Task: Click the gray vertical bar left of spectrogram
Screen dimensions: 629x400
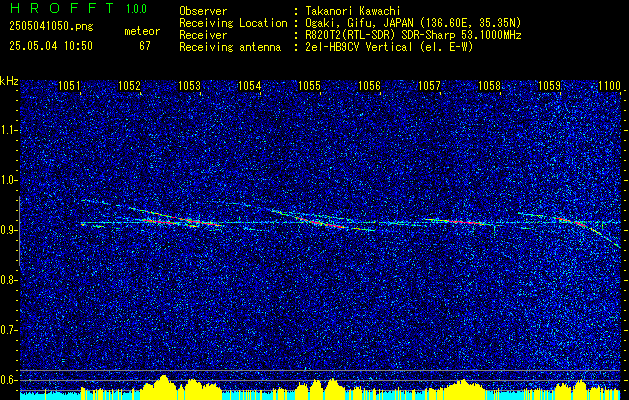Action: click(19, 231)
